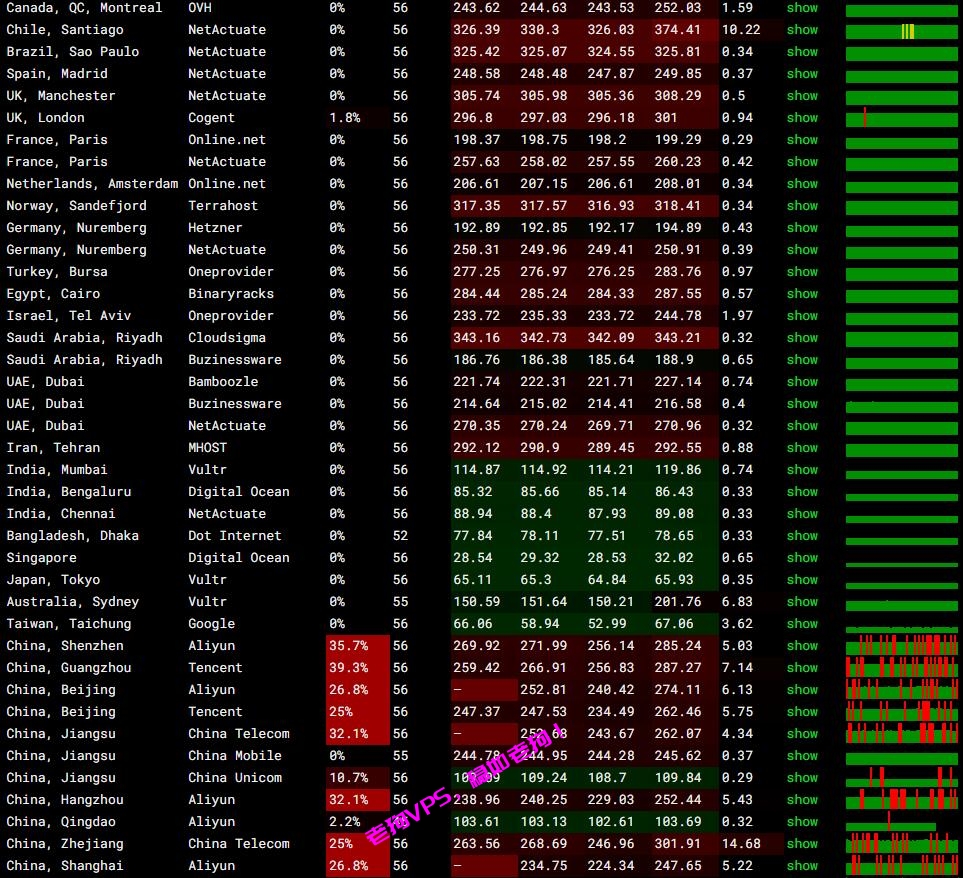Click the 374.41 worst latency value

click(x=678, y=29)
